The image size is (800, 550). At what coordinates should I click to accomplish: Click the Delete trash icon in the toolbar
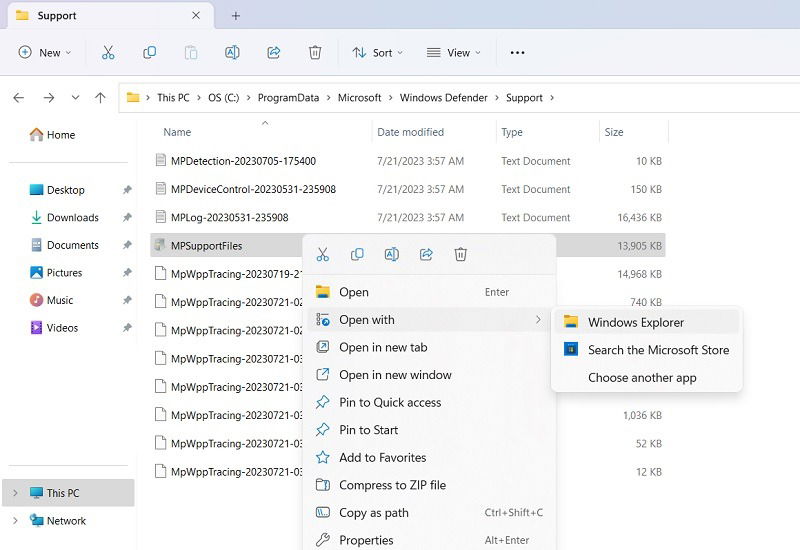(315, 53)
